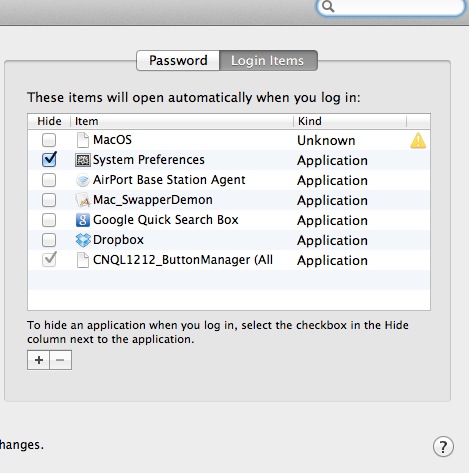Screen dimensions: 469x473
Task: Click the MacOS document icon
Action: [82, 140]
